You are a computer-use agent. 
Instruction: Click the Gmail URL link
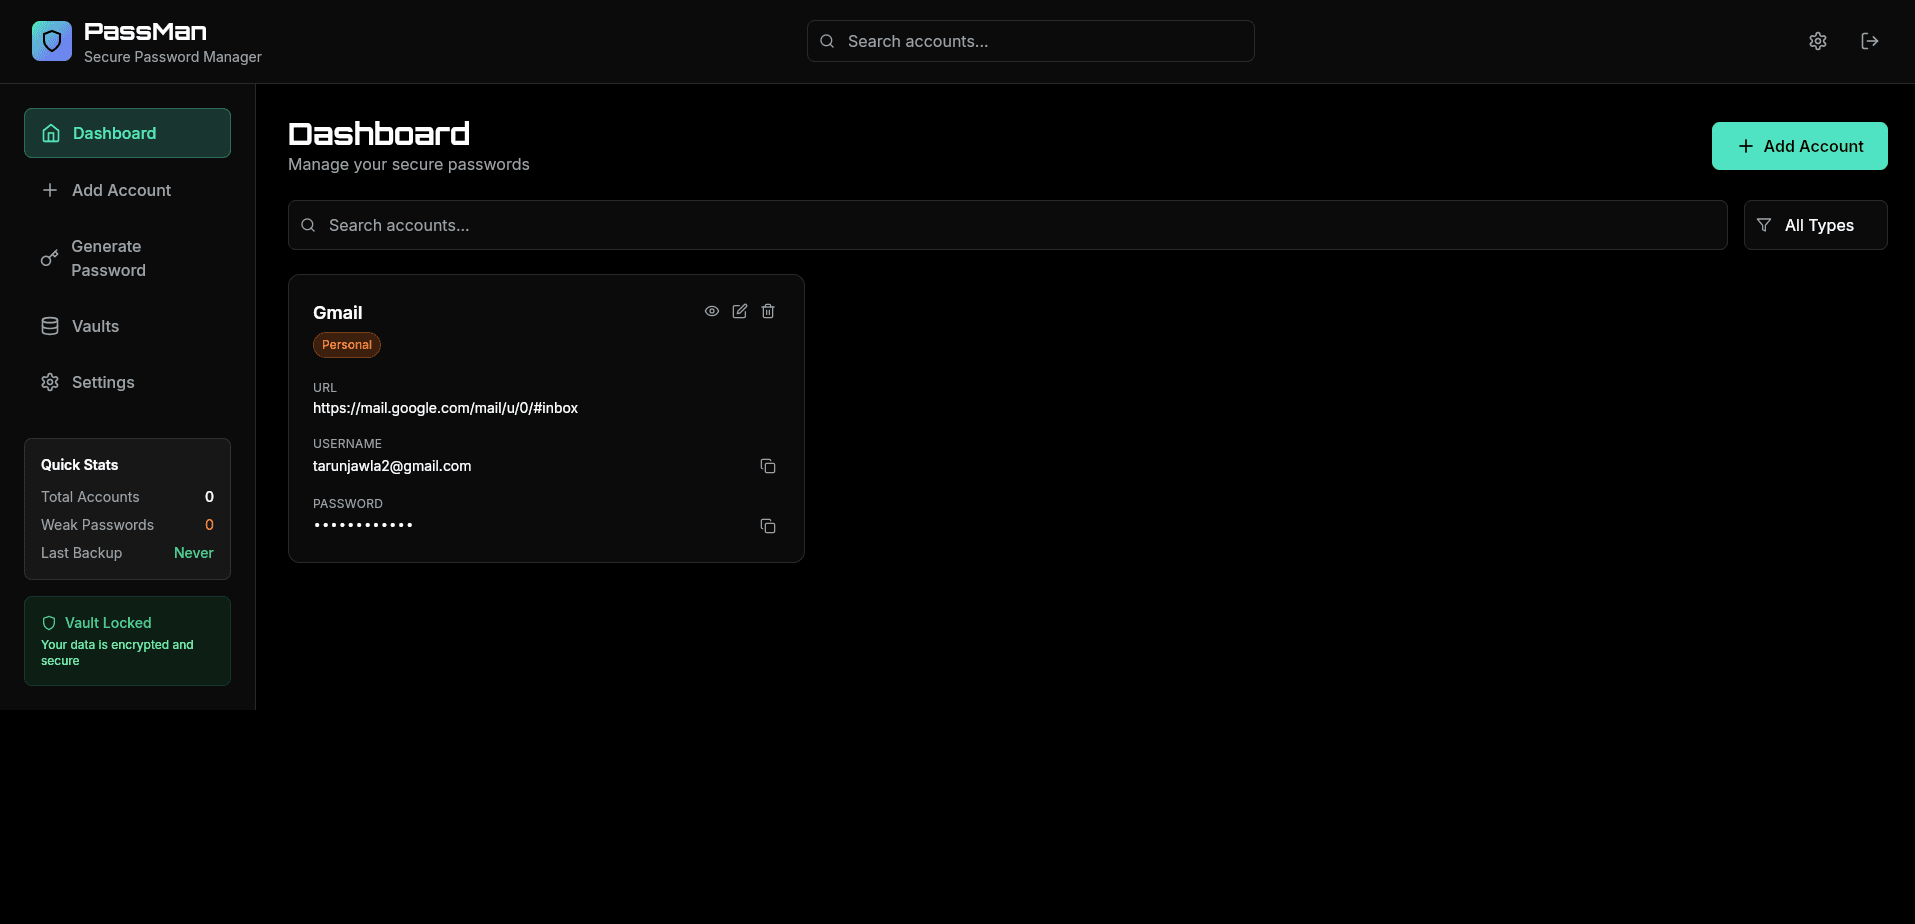point(445,408)
